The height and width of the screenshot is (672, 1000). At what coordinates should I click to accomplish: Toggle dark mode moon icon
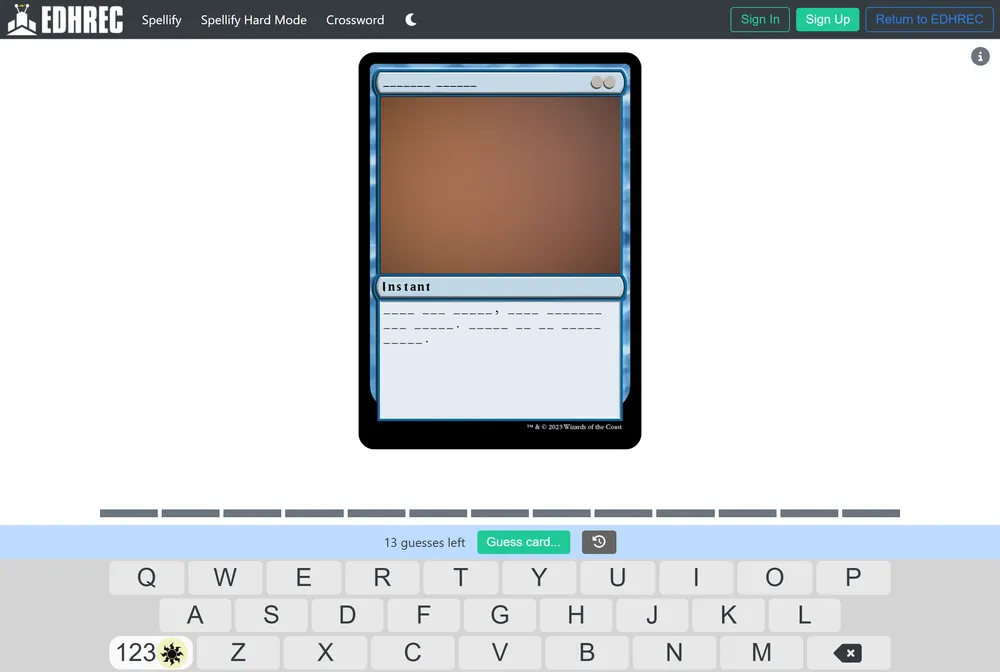(411, 20)
